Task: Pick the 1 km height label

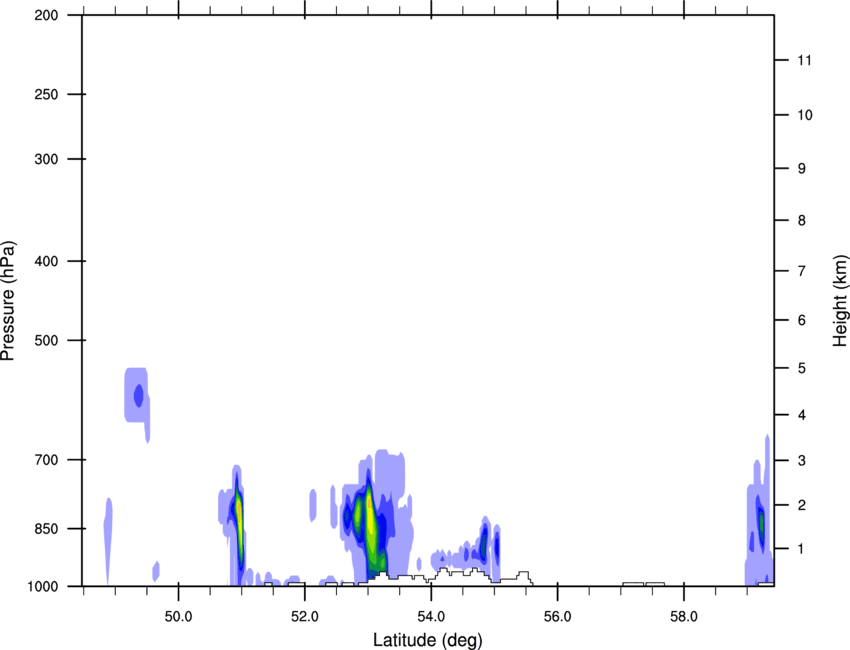Action: (x=802, y=549)
